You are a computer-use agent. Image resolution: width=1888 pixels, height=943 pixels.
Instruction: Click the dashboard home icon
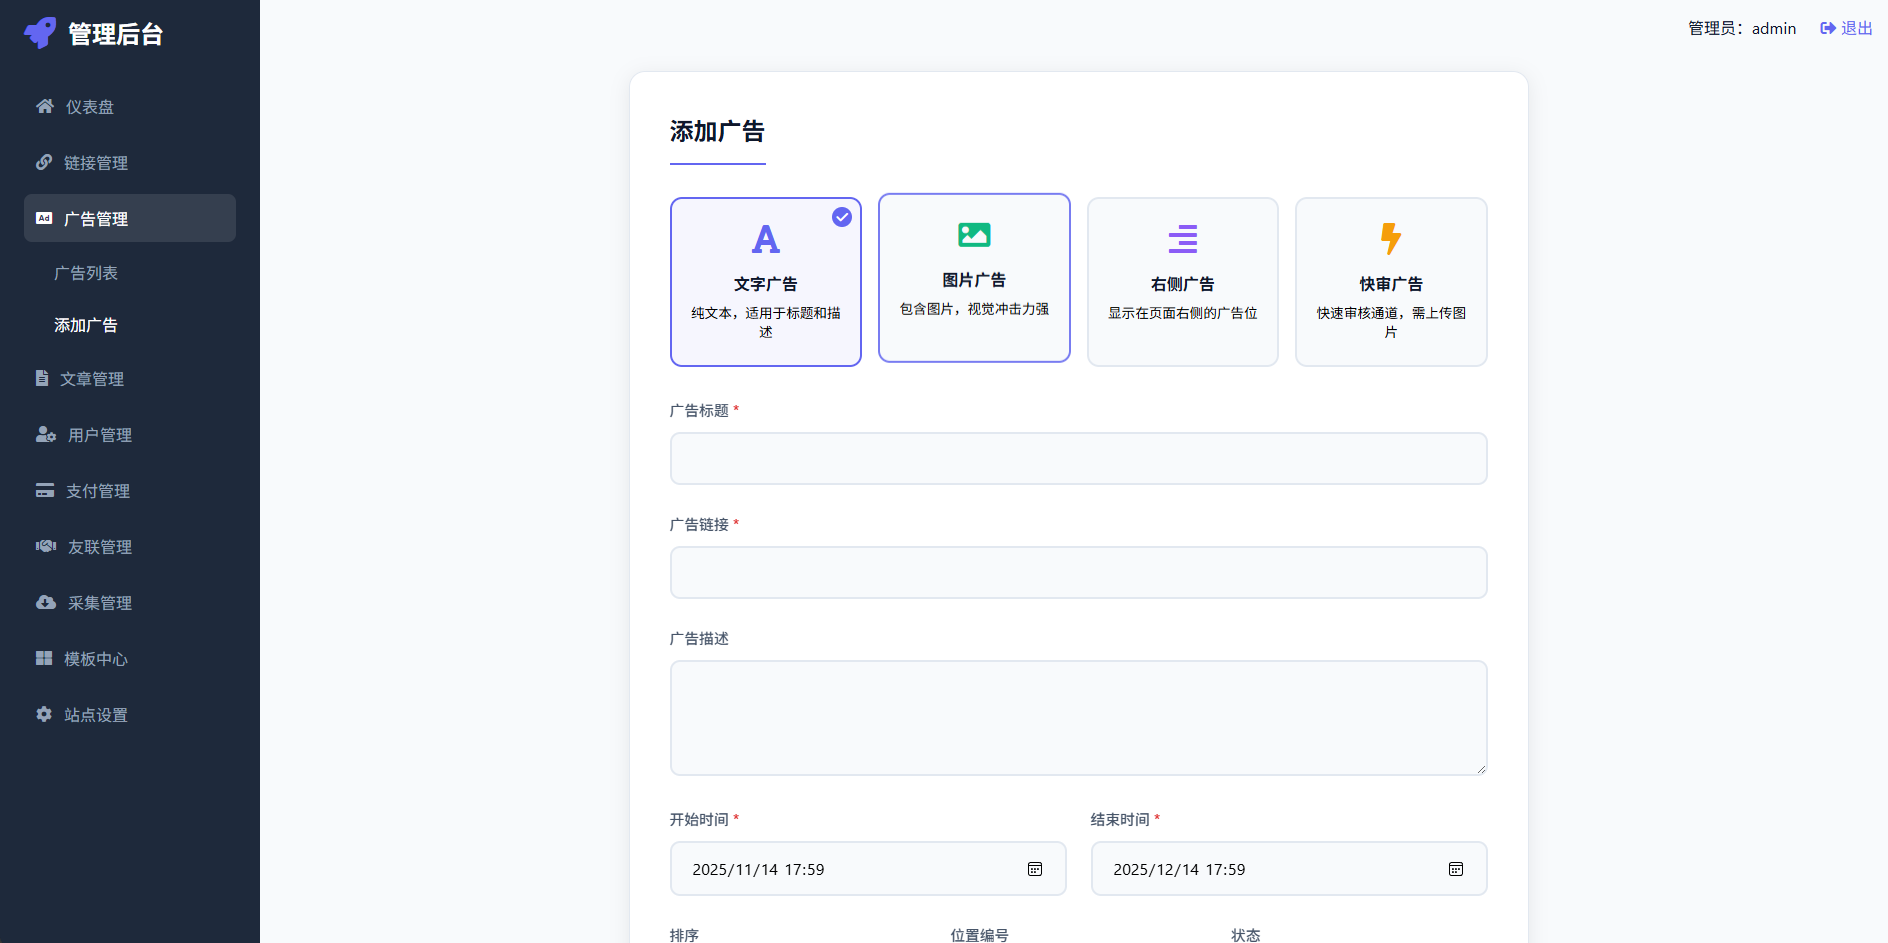(x=45, y=106)
